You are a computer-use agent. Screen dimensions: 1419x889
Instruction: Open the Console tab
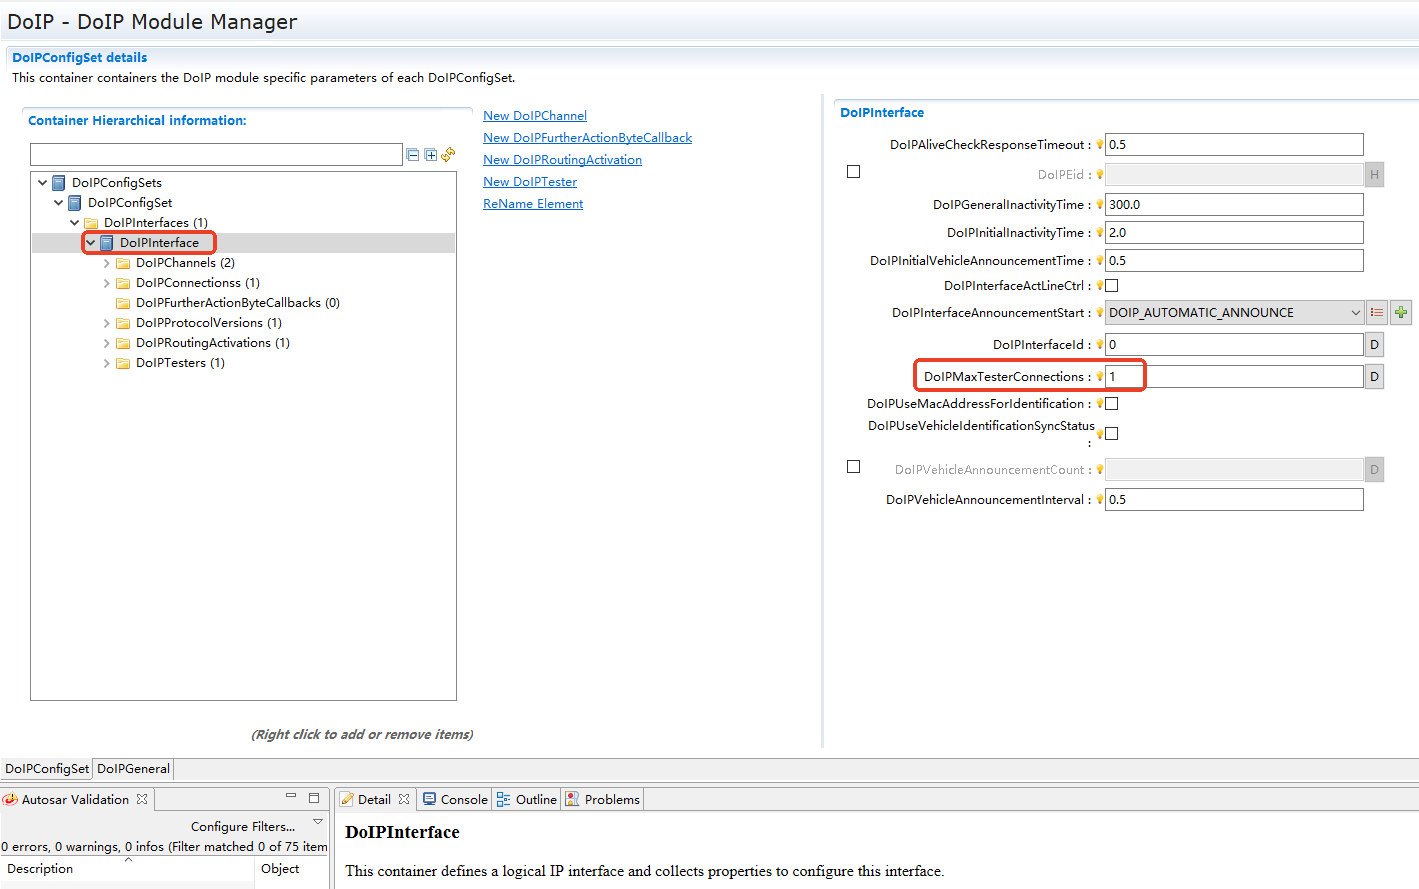pyautogui.click(x=455, y=799)
